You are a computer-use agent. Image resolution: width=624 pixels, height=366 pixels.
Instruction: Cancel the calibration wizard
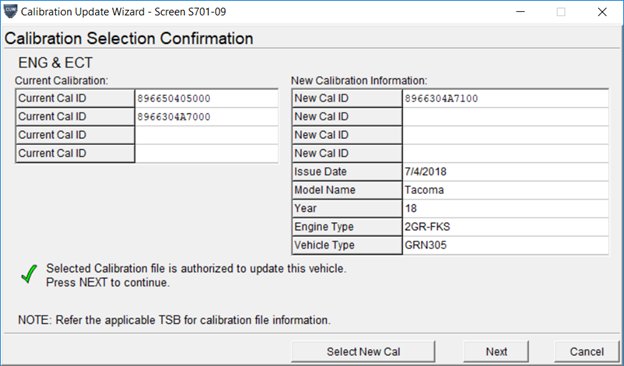(587, 352)
